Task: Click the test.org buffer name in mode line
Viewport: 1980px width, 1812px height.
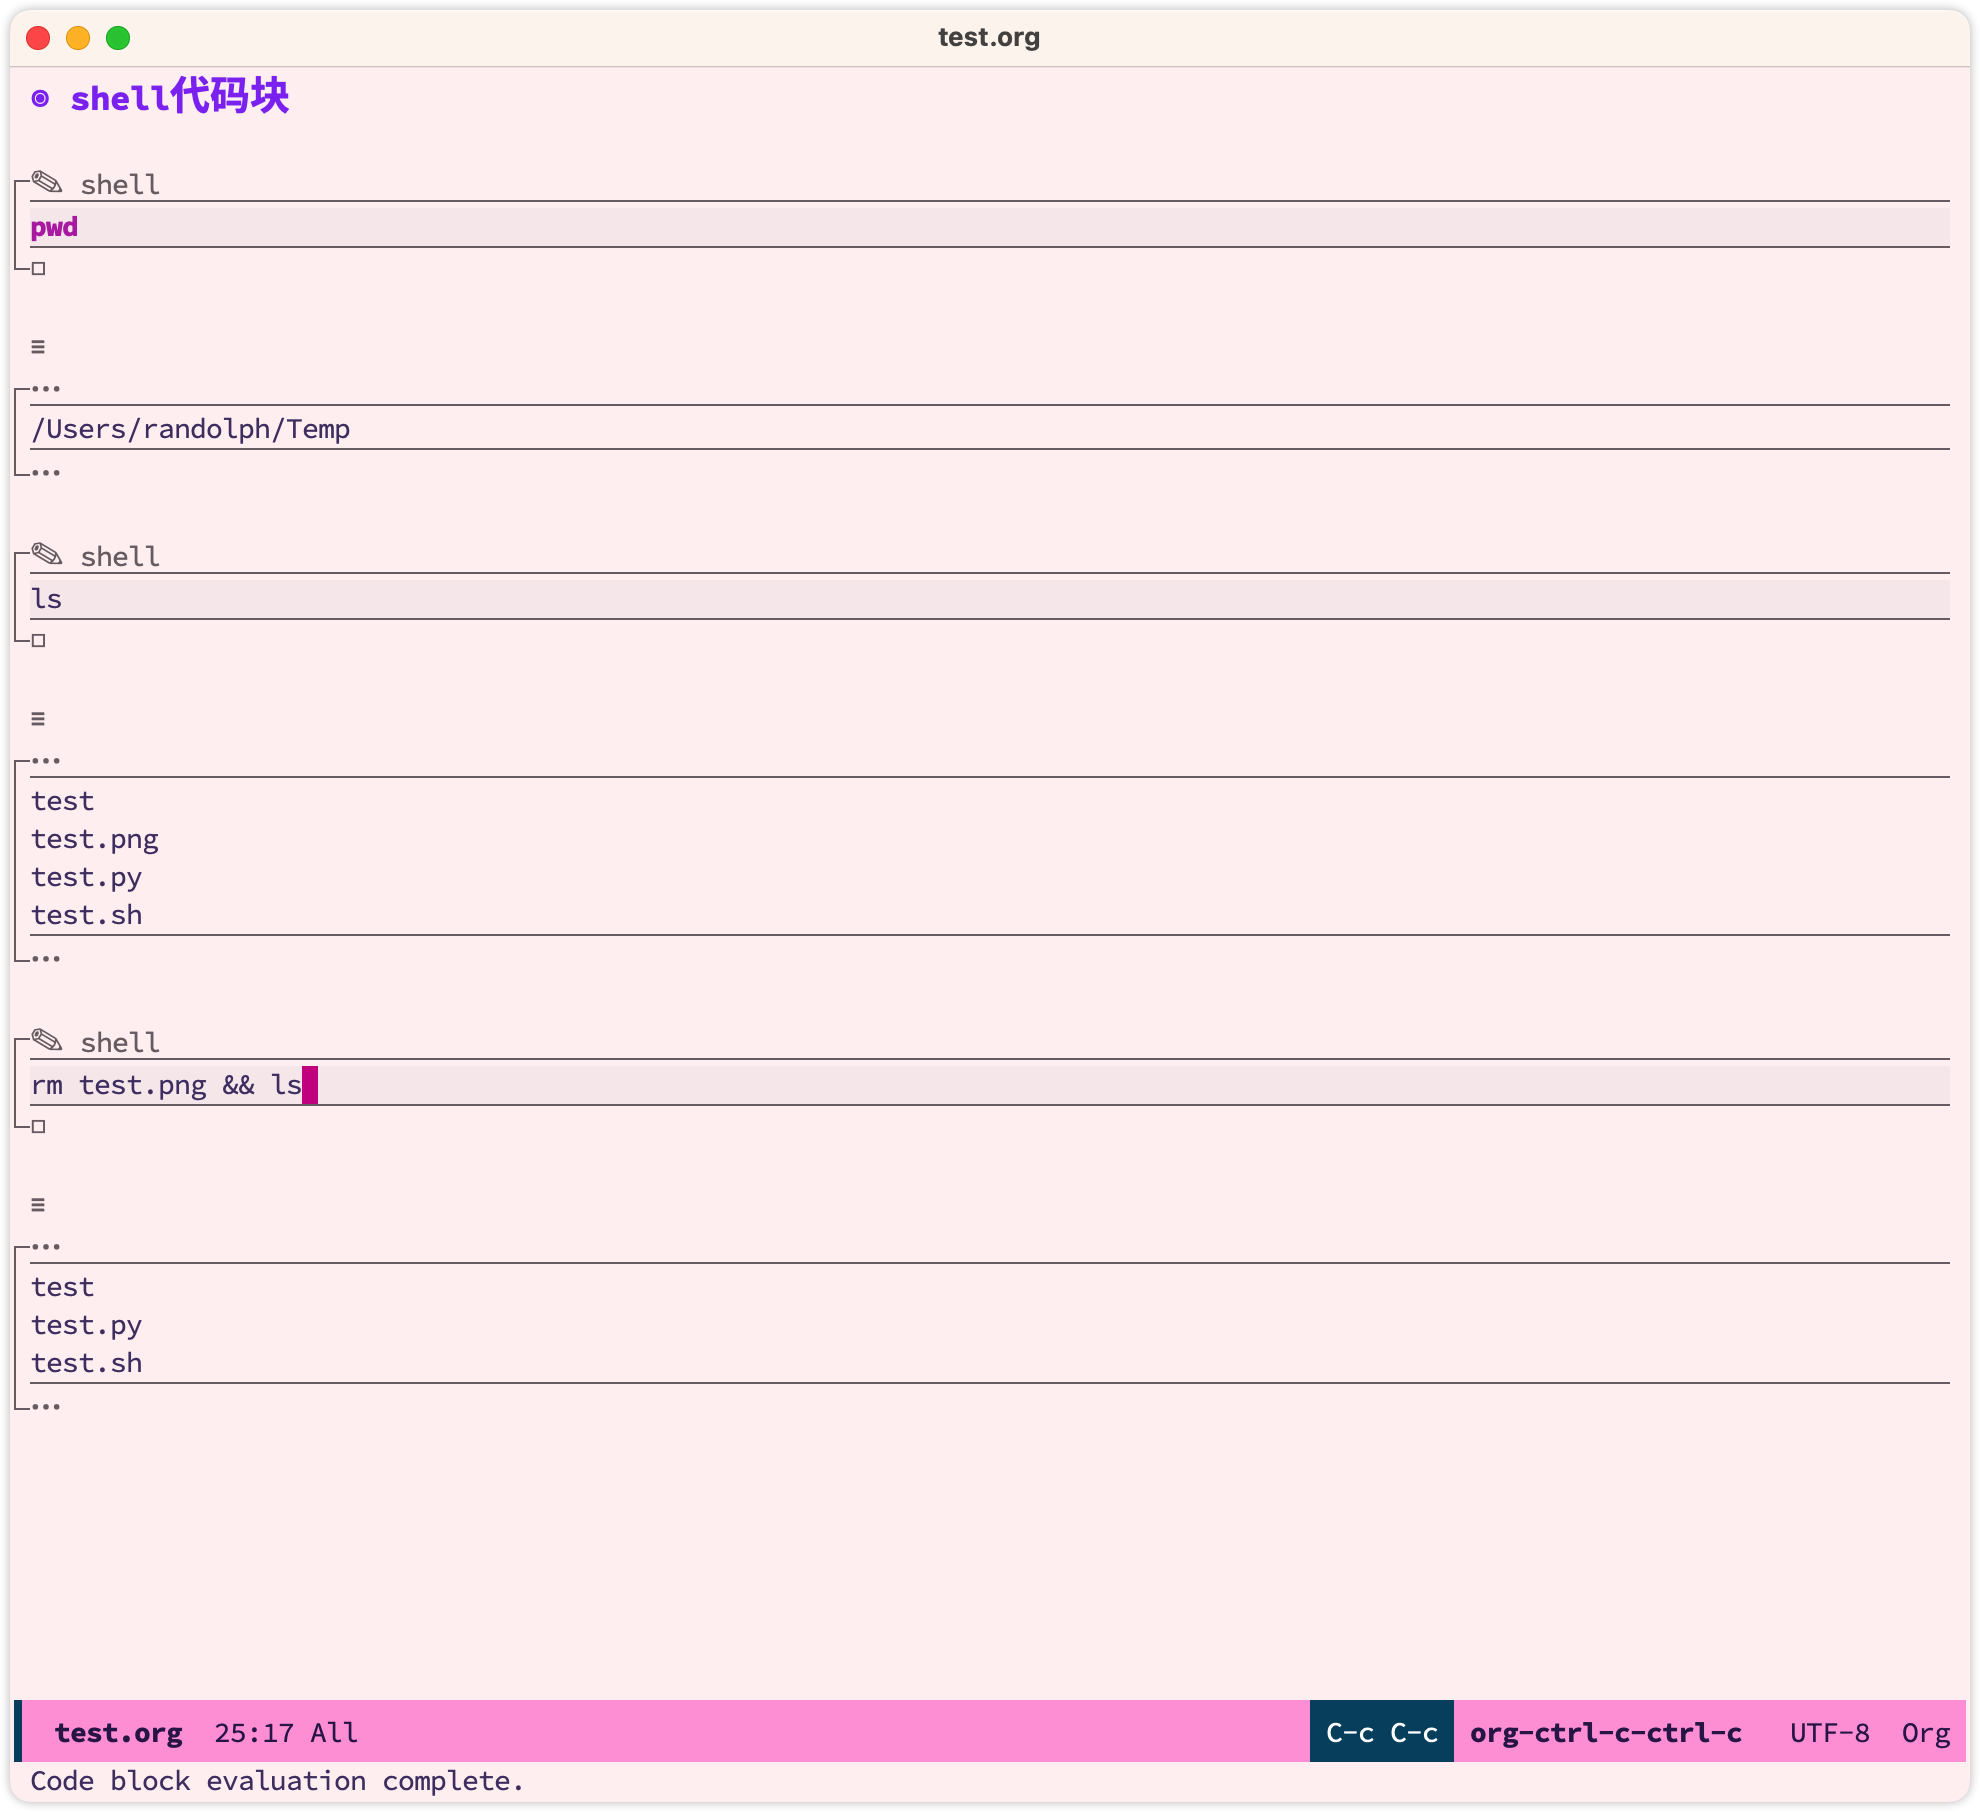Action: click(x=119, y=1733)
